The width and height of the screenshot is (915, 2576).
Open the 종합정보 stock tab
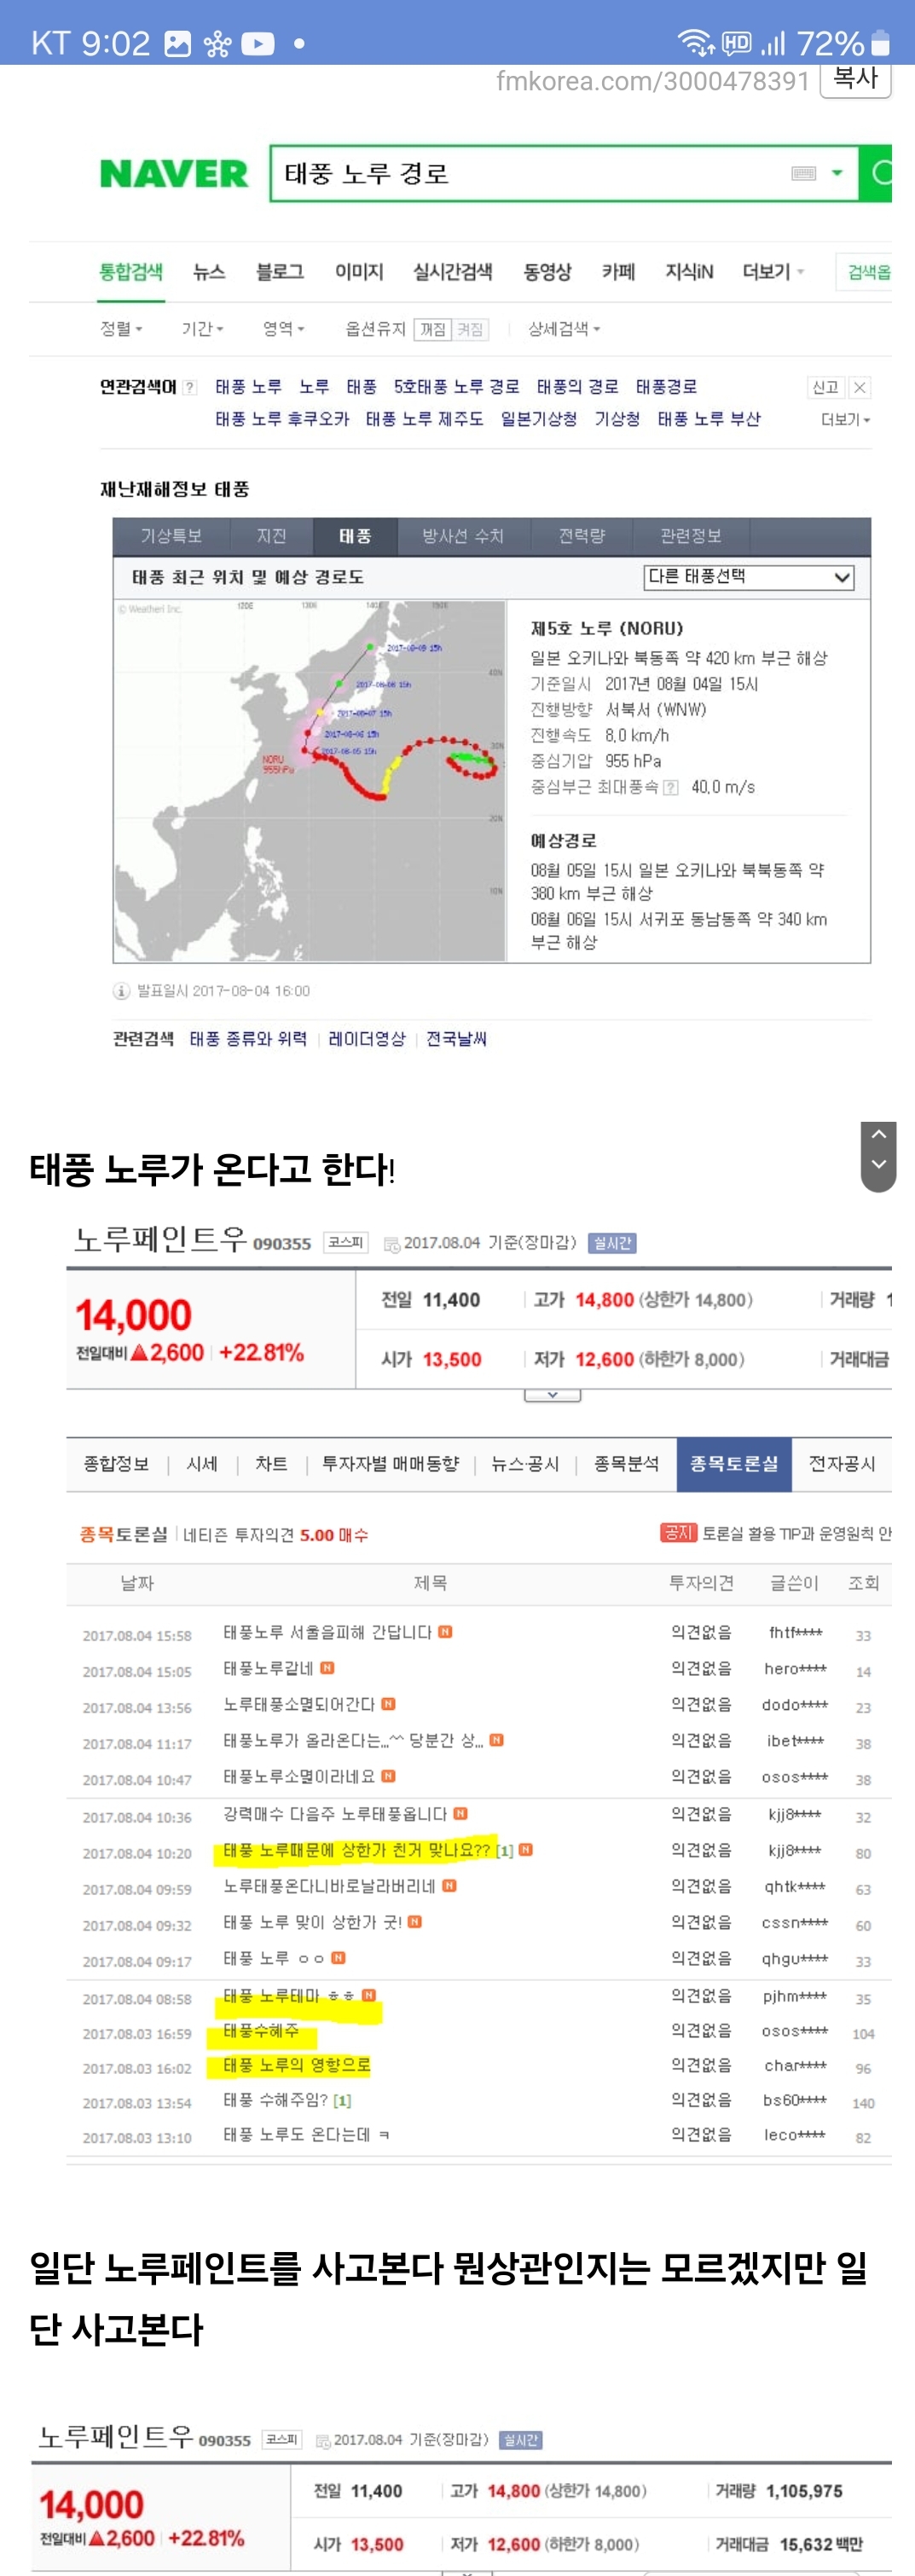click(116, 1465)
